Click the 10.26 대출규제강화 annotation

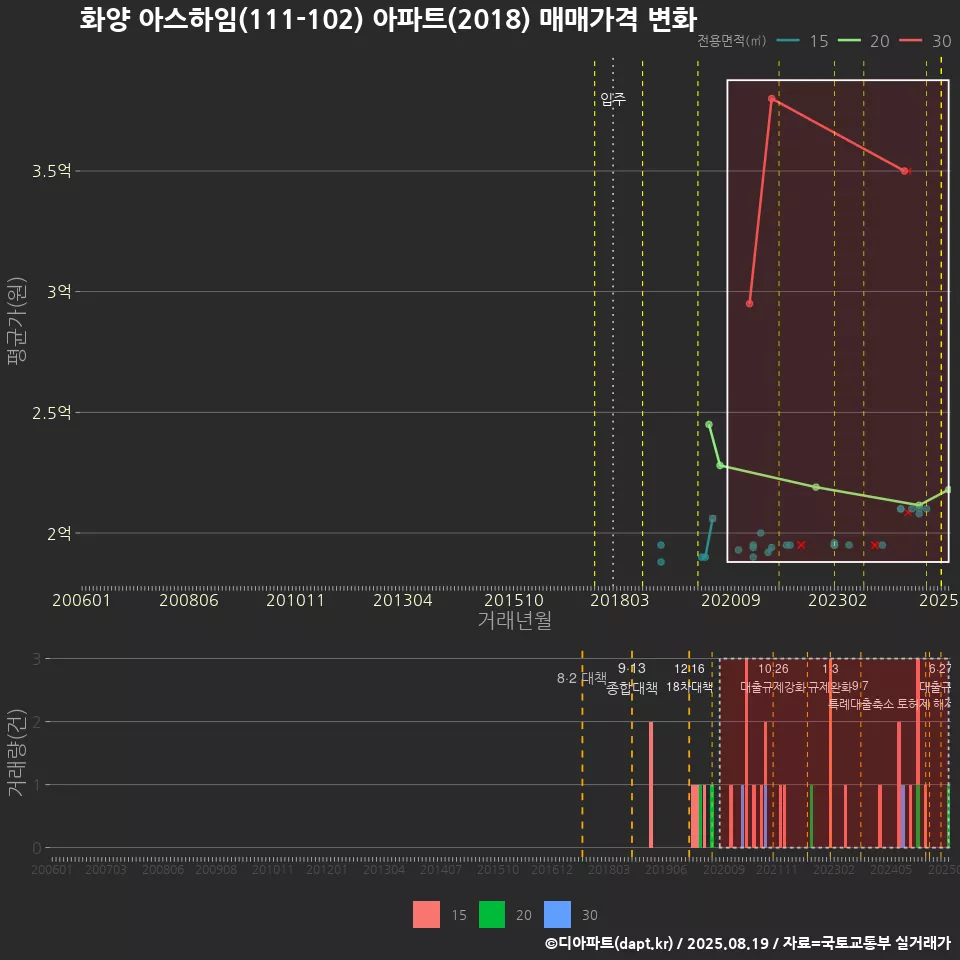(773, 678)
